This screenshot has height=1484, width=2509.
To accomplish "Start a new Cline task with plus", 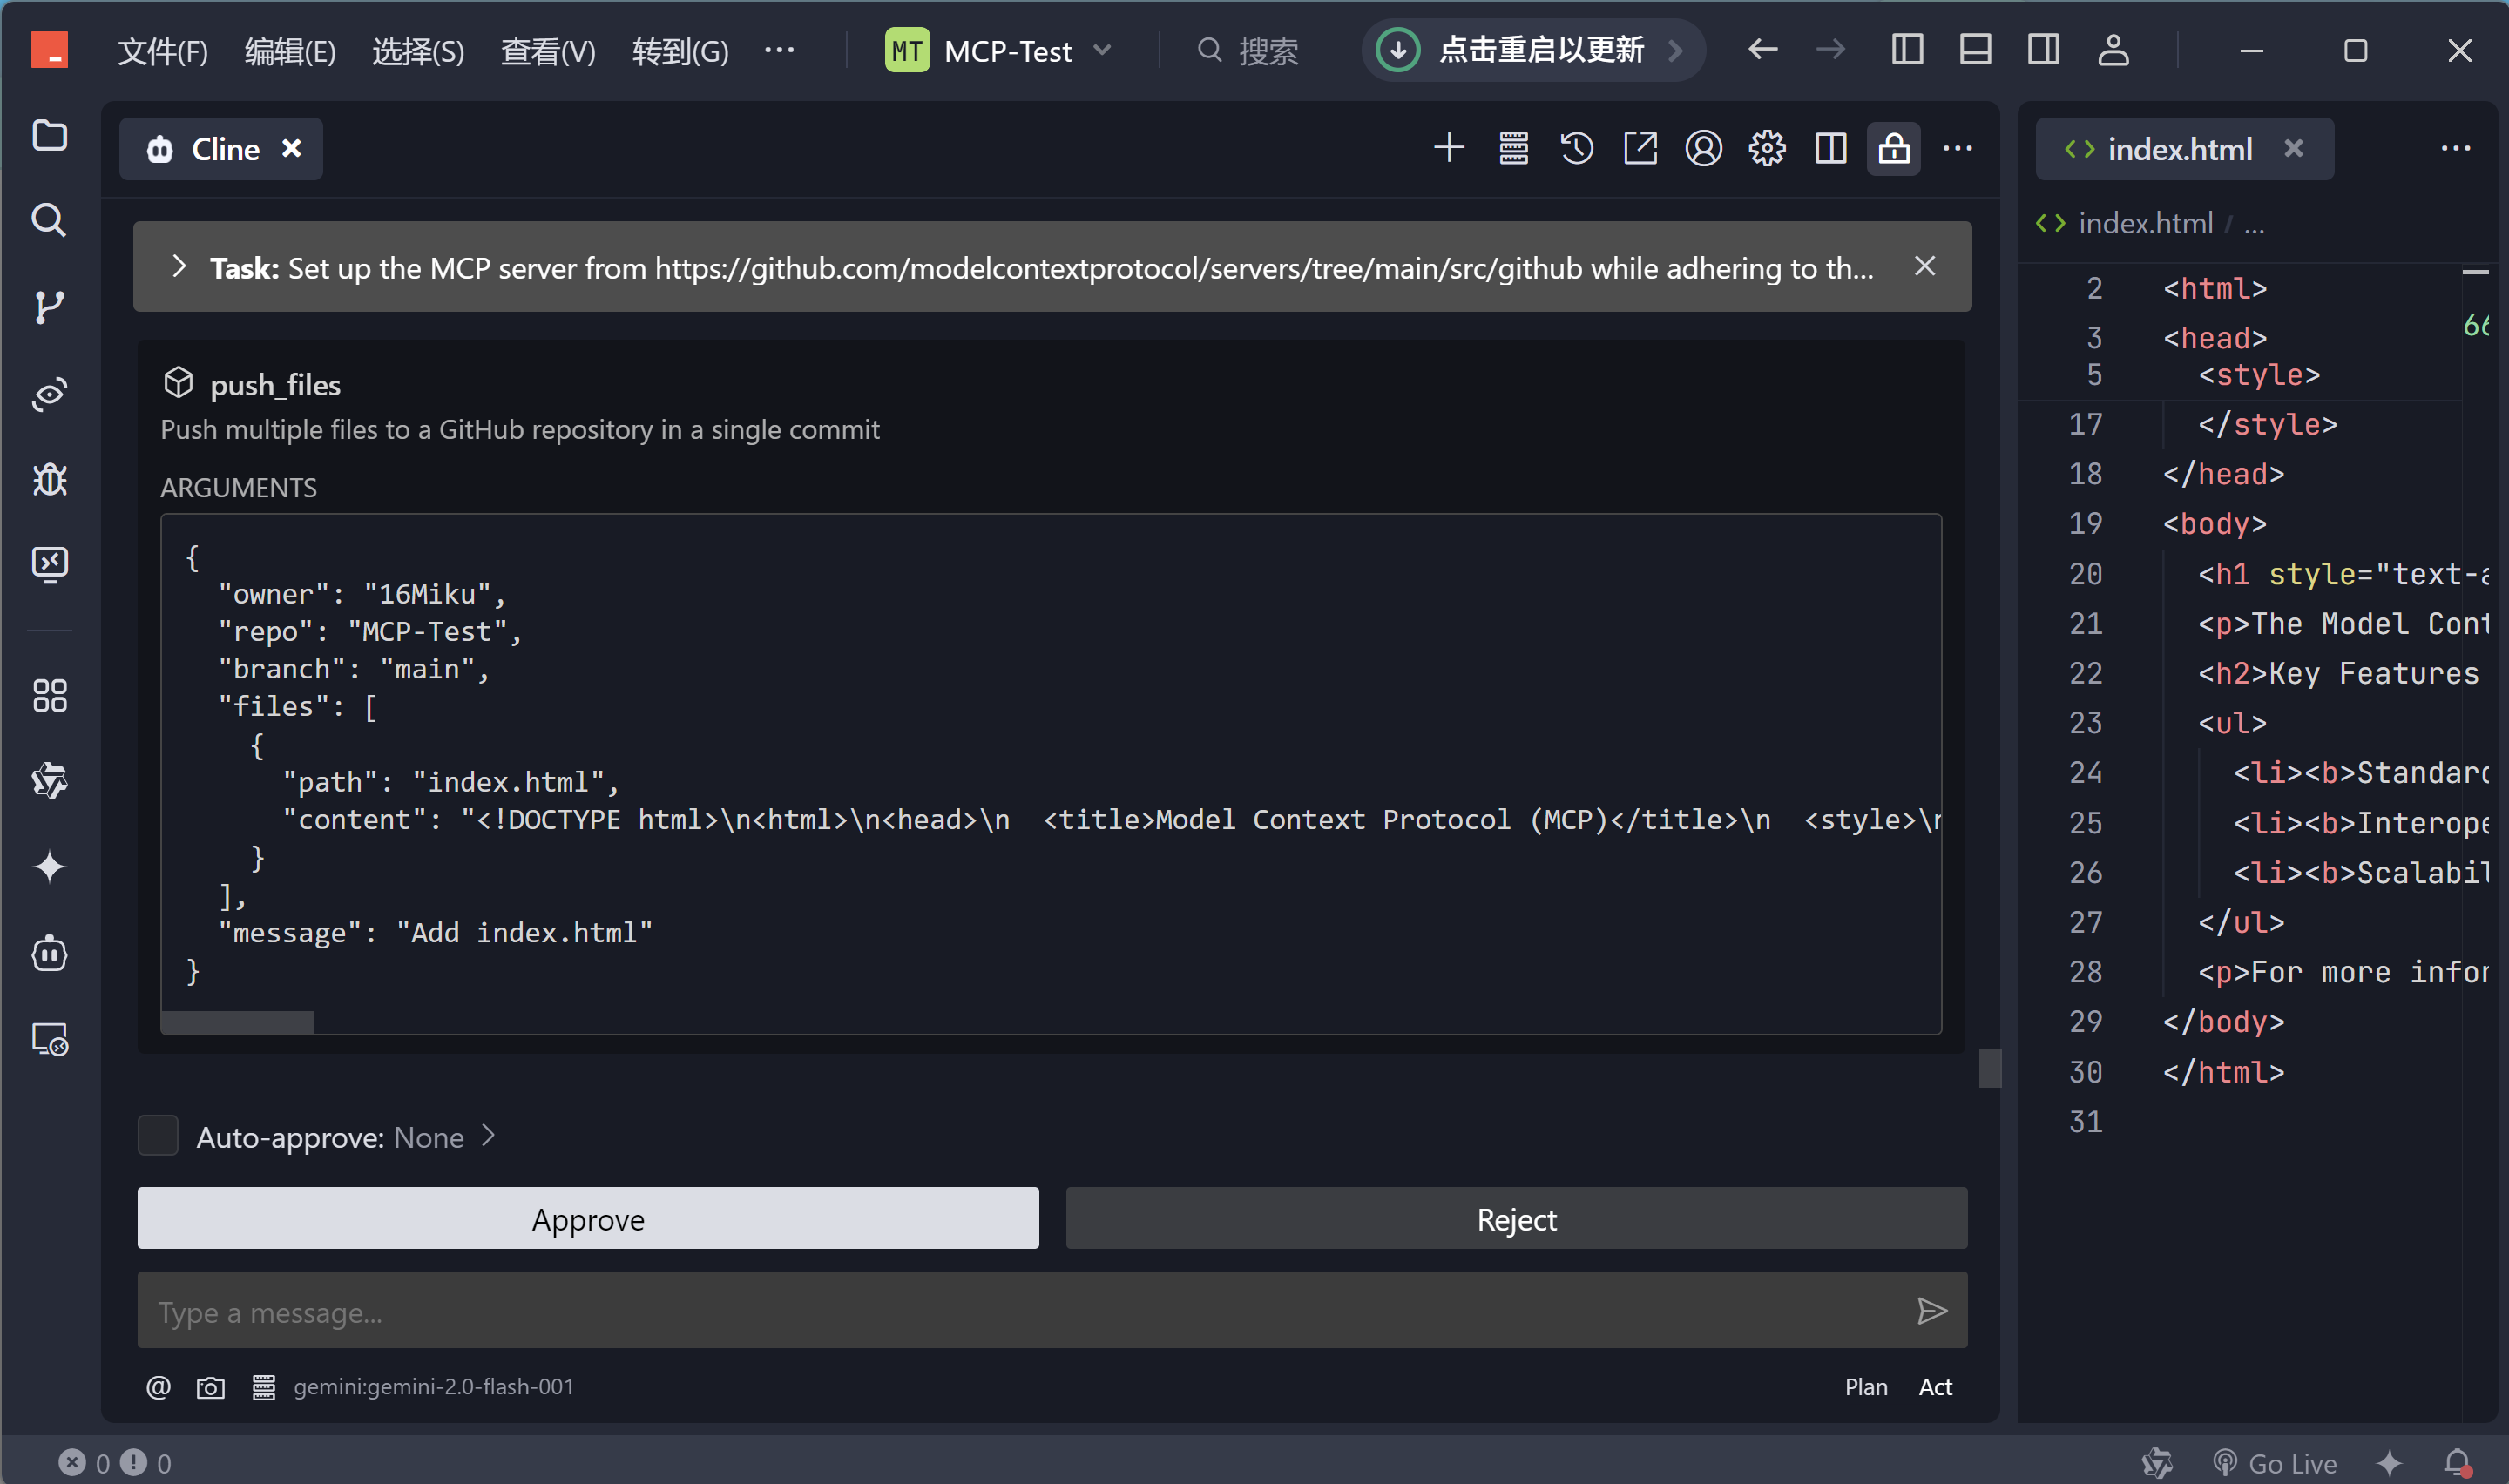I will (1448, 149).
